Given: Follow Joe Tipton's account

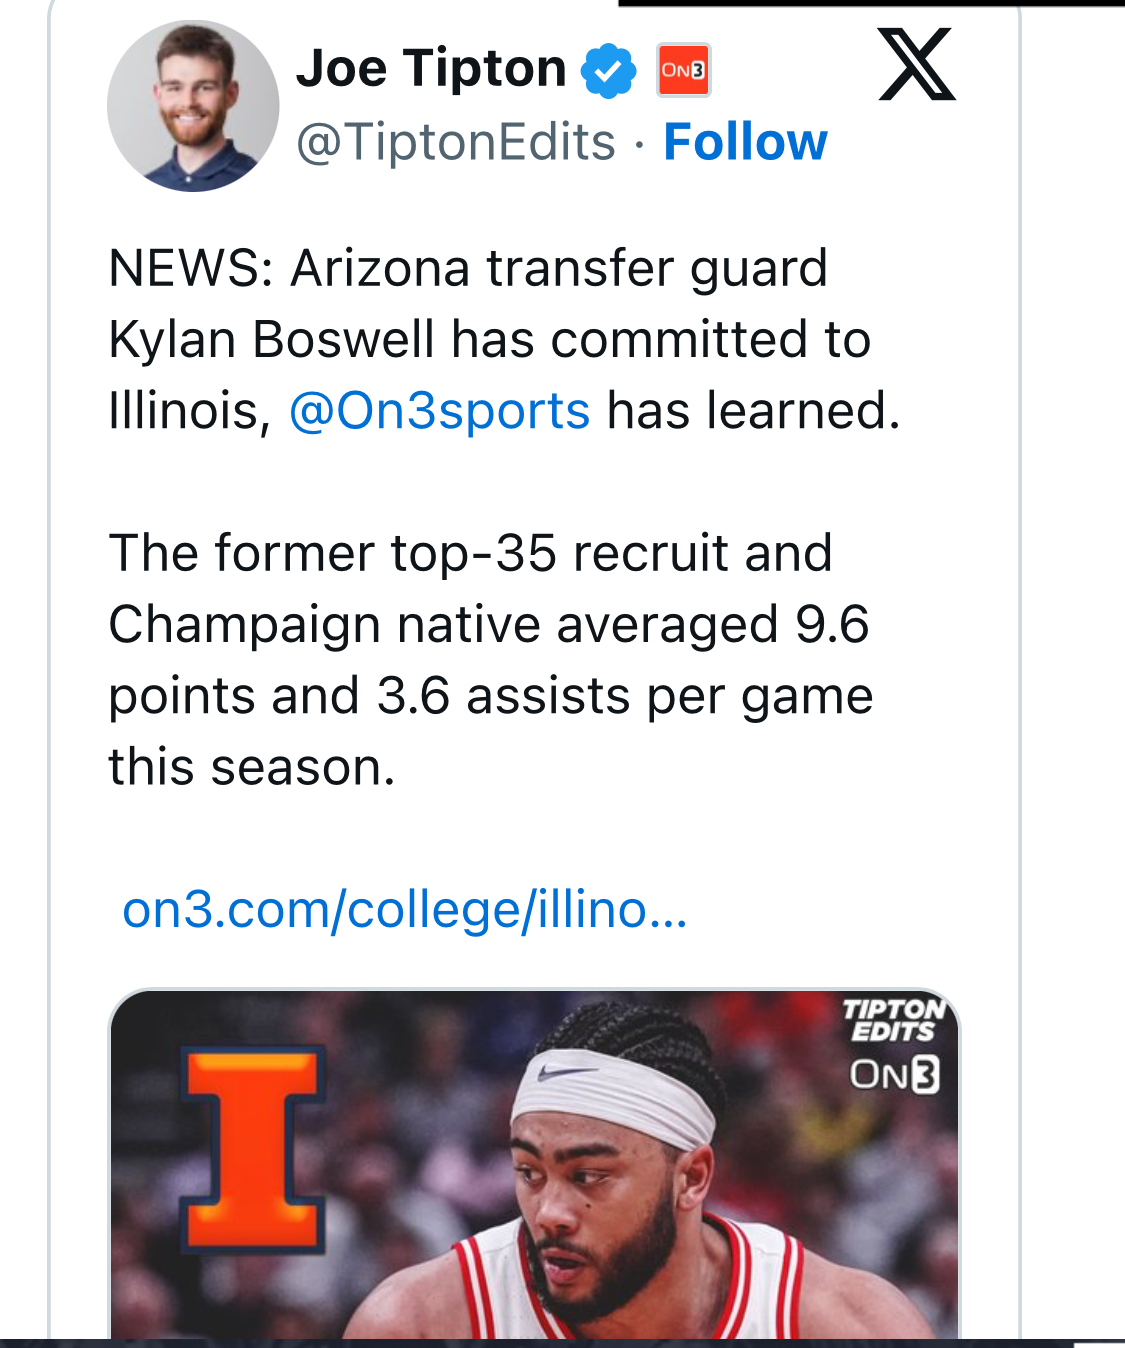Looking at the screenshot, I should [745, 142].
